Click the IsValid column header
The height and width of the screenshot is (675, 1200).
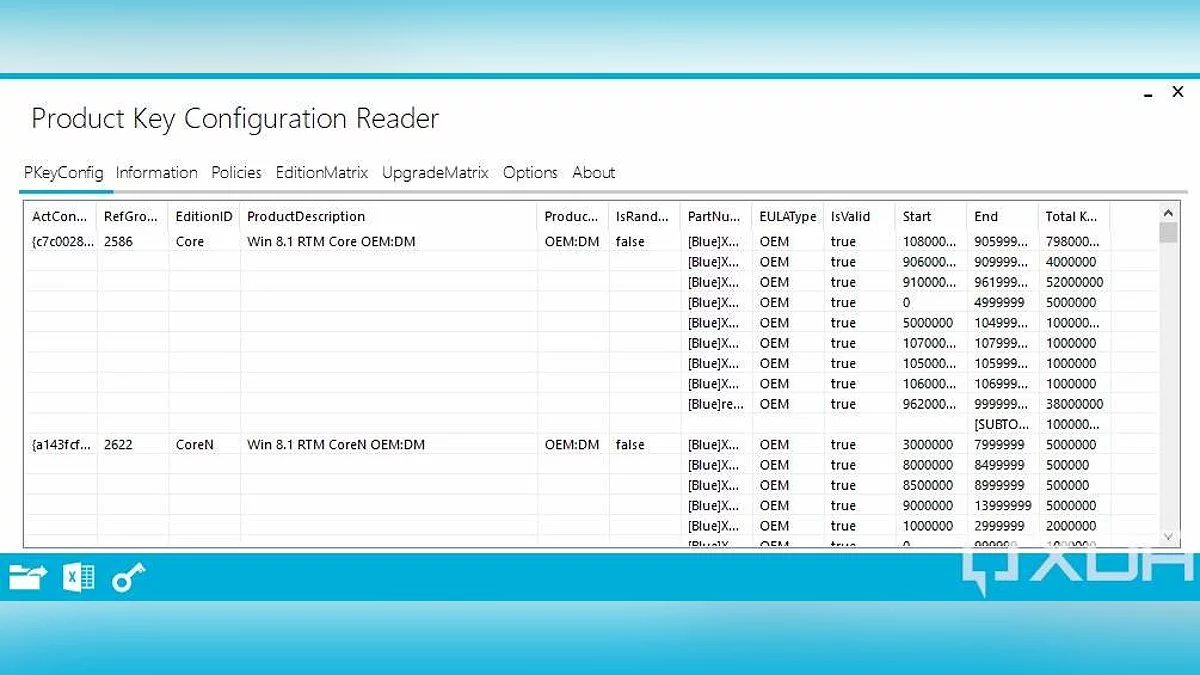[860, 216]
